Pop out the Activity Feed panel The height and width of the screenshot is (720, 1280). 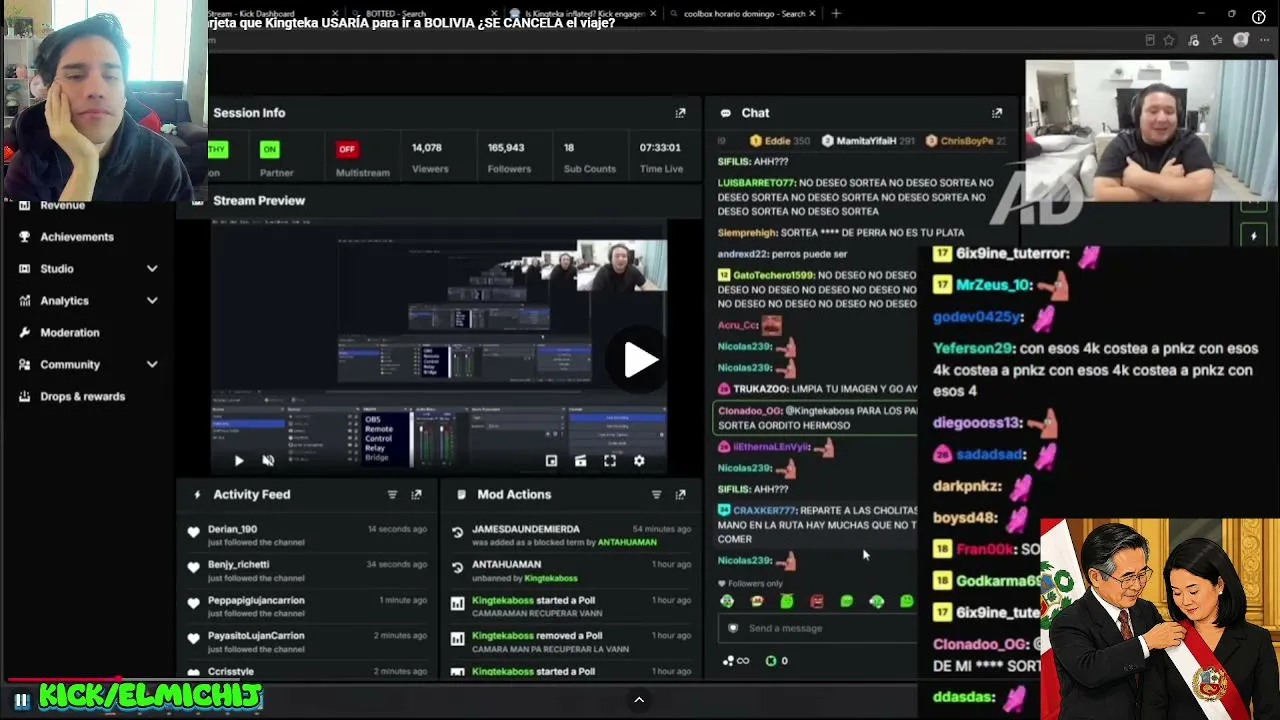(416, 495)
